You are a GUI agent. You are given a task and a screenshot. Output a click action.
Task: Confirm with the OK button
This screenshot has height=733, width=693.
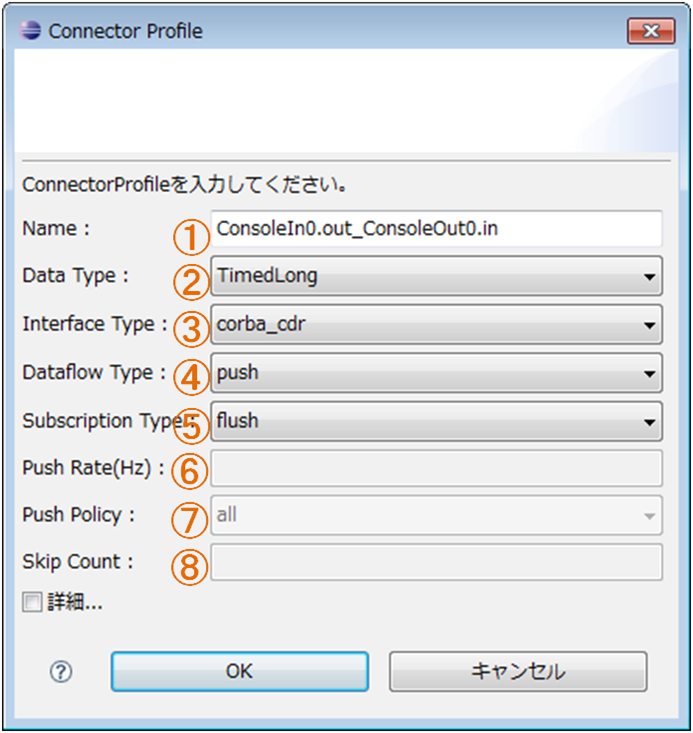239,671
